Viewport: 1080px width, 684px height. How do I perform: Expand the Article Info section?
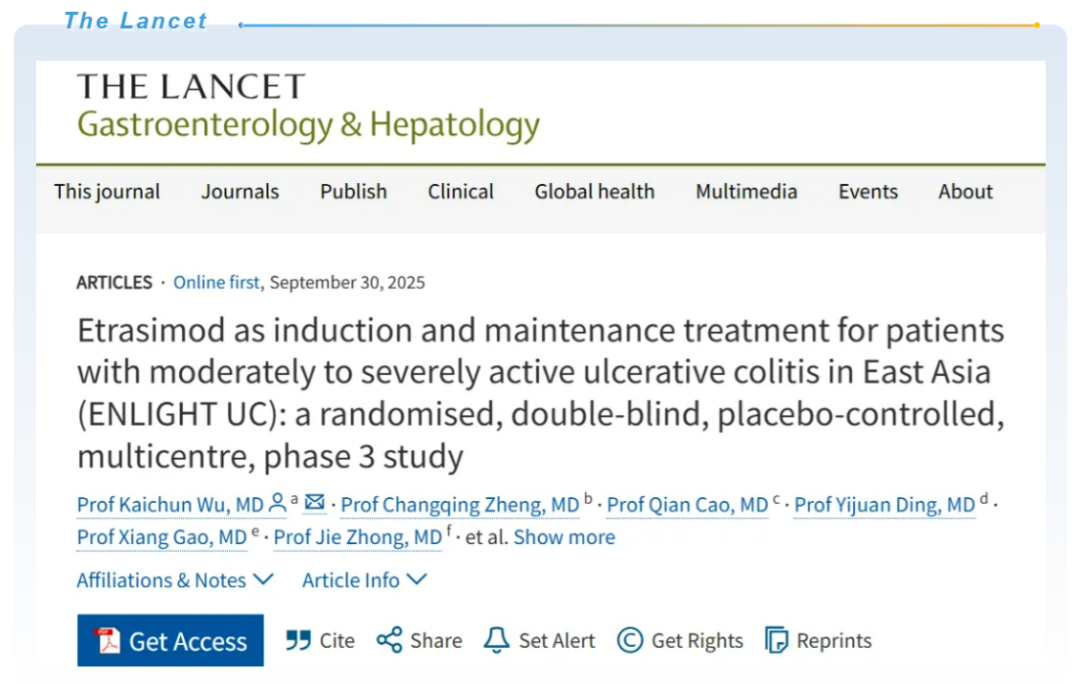tap(364, 580)
